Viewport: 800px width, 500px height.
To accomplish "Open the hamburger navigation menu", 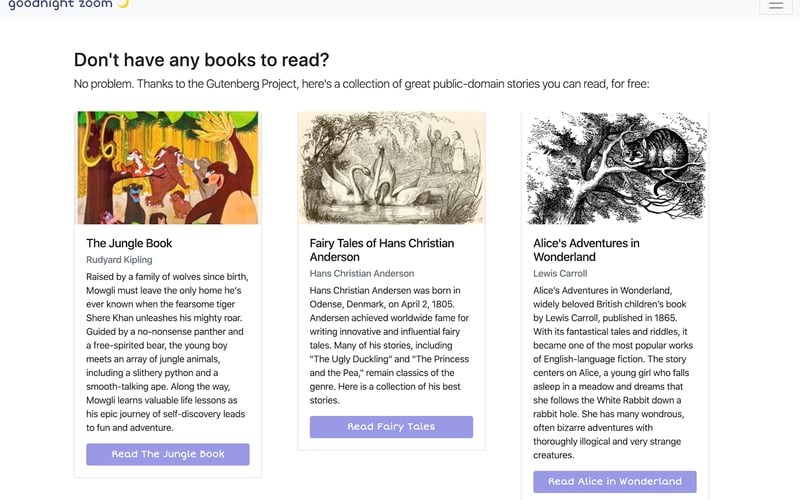I will 776,5.
